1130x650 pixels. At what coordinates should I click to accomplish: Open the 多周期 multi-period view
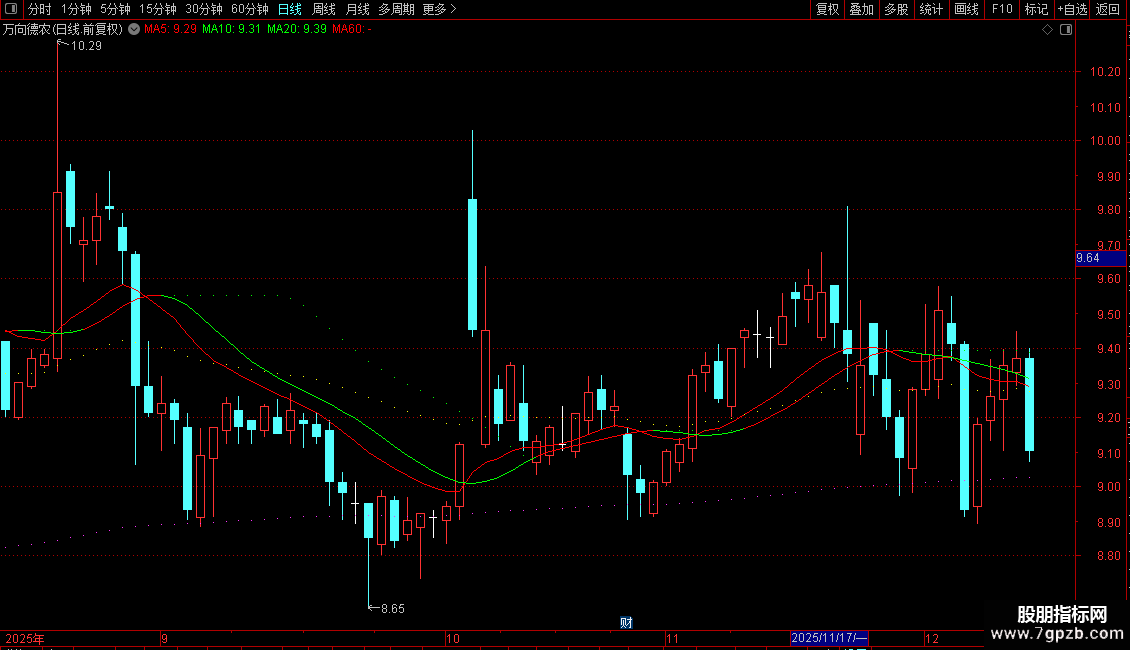click(396, 9)
